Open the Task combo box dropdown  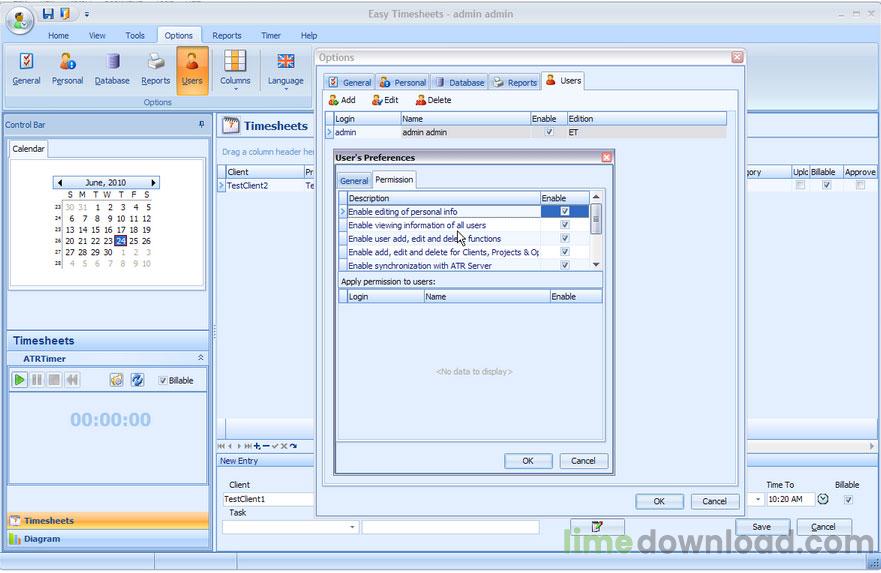(x=352, y=527)
